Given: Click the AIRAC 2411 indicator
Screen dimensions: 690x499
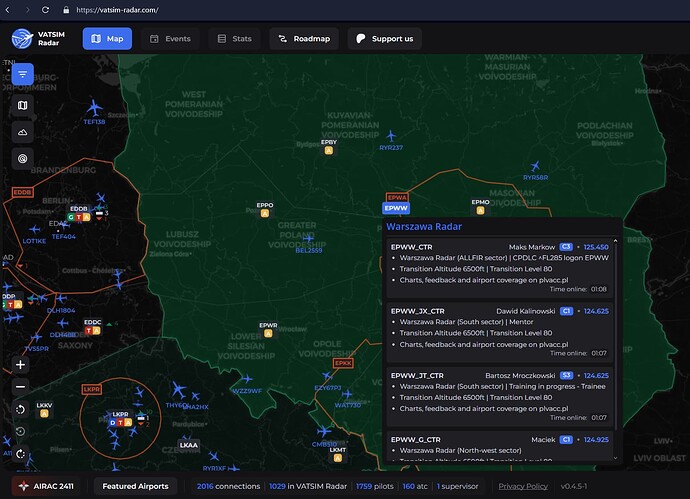Looking at the screenshot, I should tap(46, 486).
